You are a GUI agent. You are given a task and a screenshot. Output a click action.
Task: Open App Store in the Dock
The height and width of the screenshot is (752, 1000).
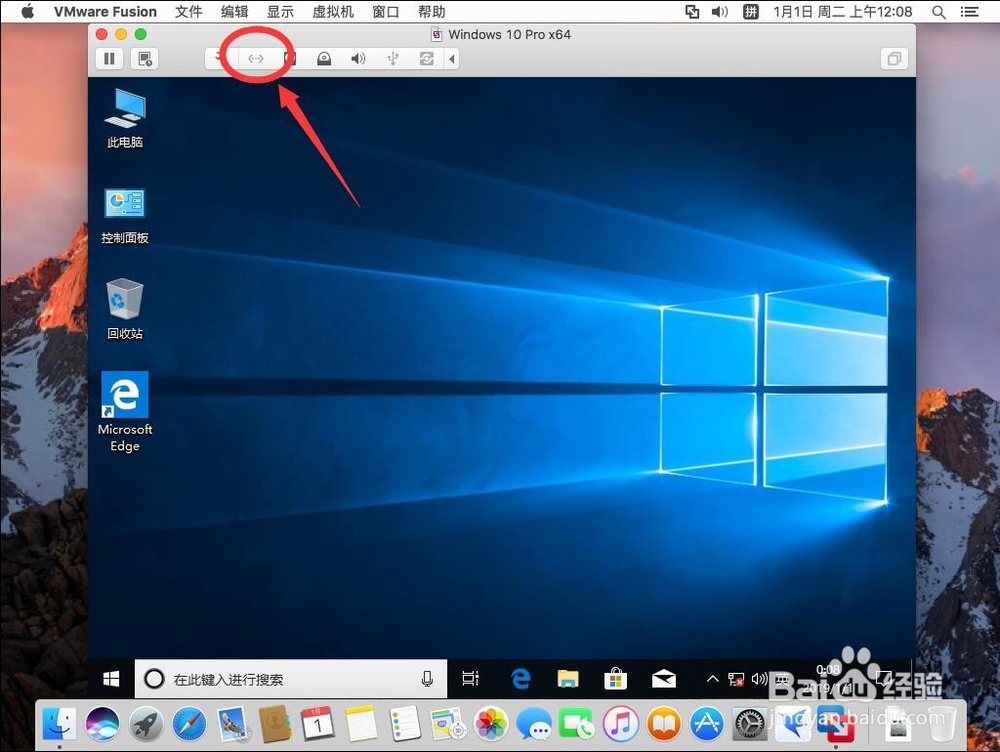tap(707, 724)
